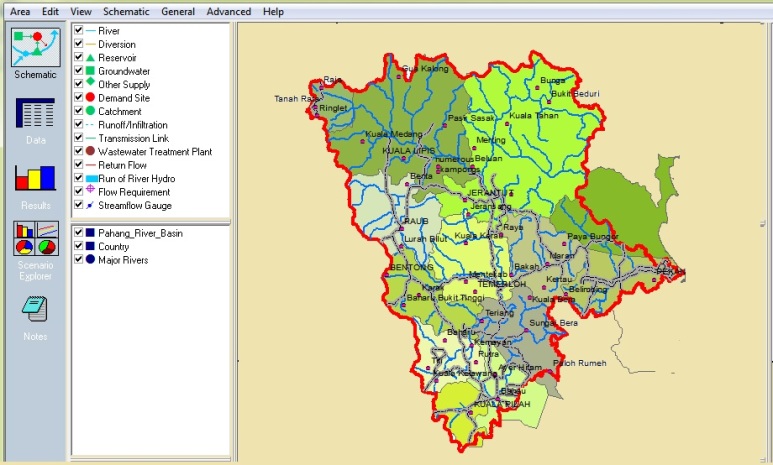Click the KUALA LIPIS label on map
Viewport: 773px width, 465px height.
tap(407, 151)
